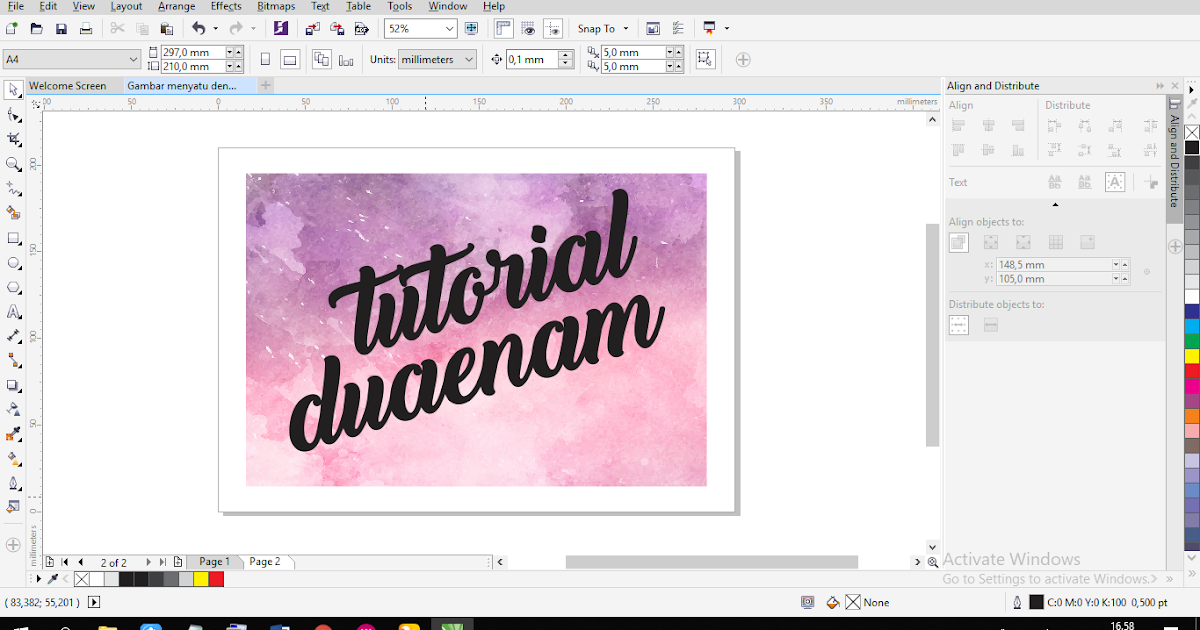Open the Arrange menu
1200x630 pixels.
tap(176, 6)
